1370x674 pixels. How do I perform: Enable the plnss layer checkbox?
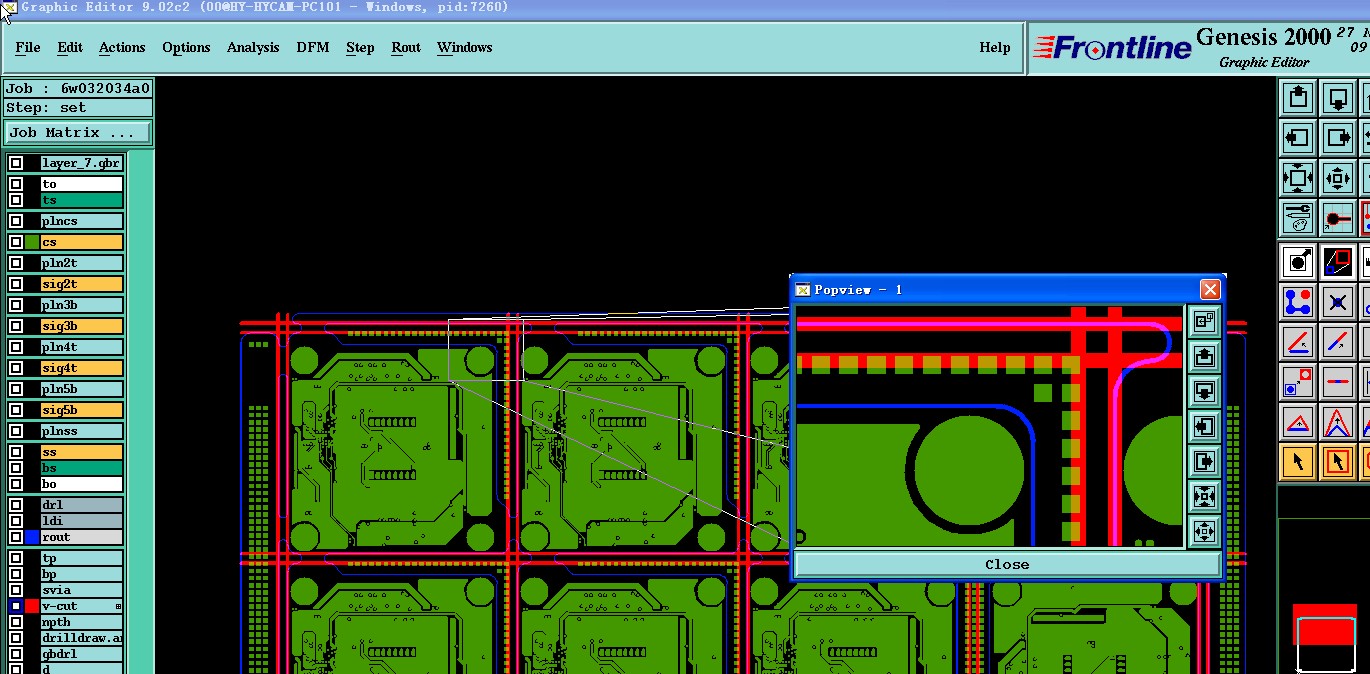(x=16, y=431)
